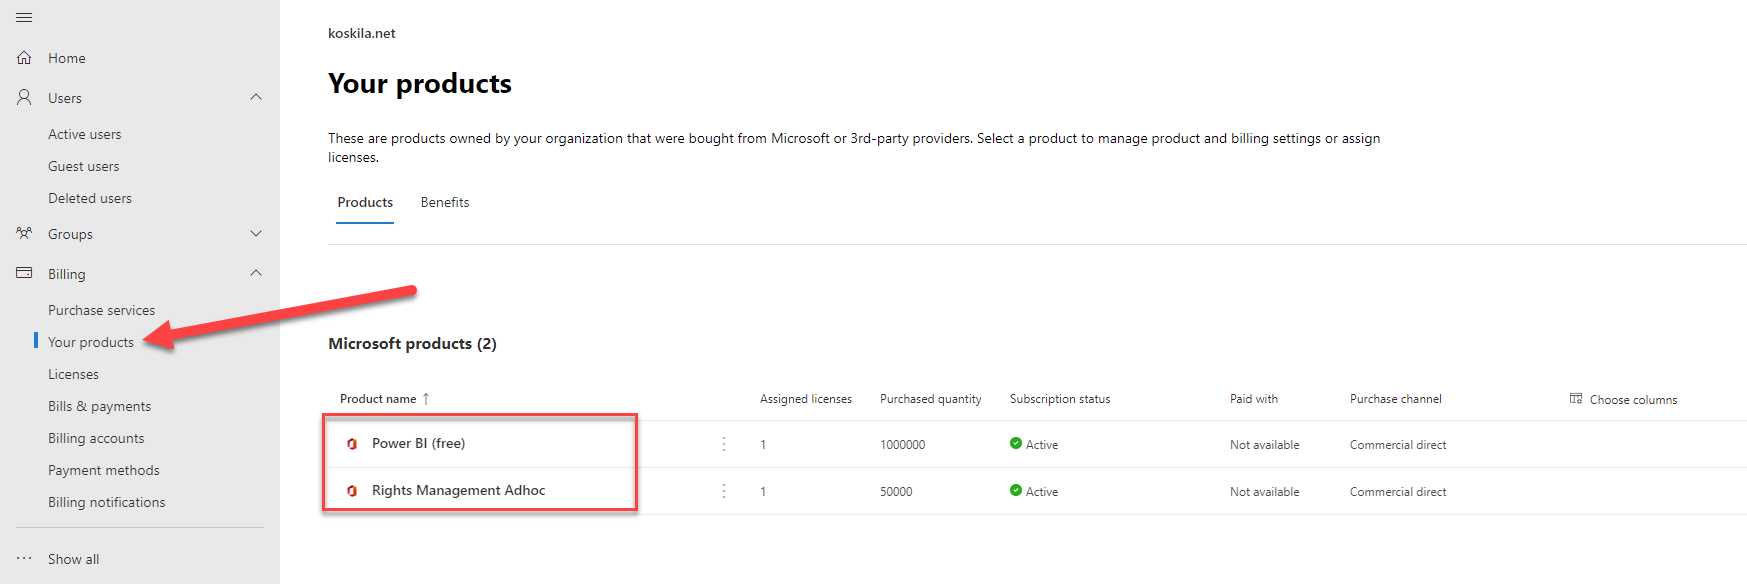This screenshot has width=1747, height=584.
Task: Open Guest users page
Action: (x=84, y=166)
